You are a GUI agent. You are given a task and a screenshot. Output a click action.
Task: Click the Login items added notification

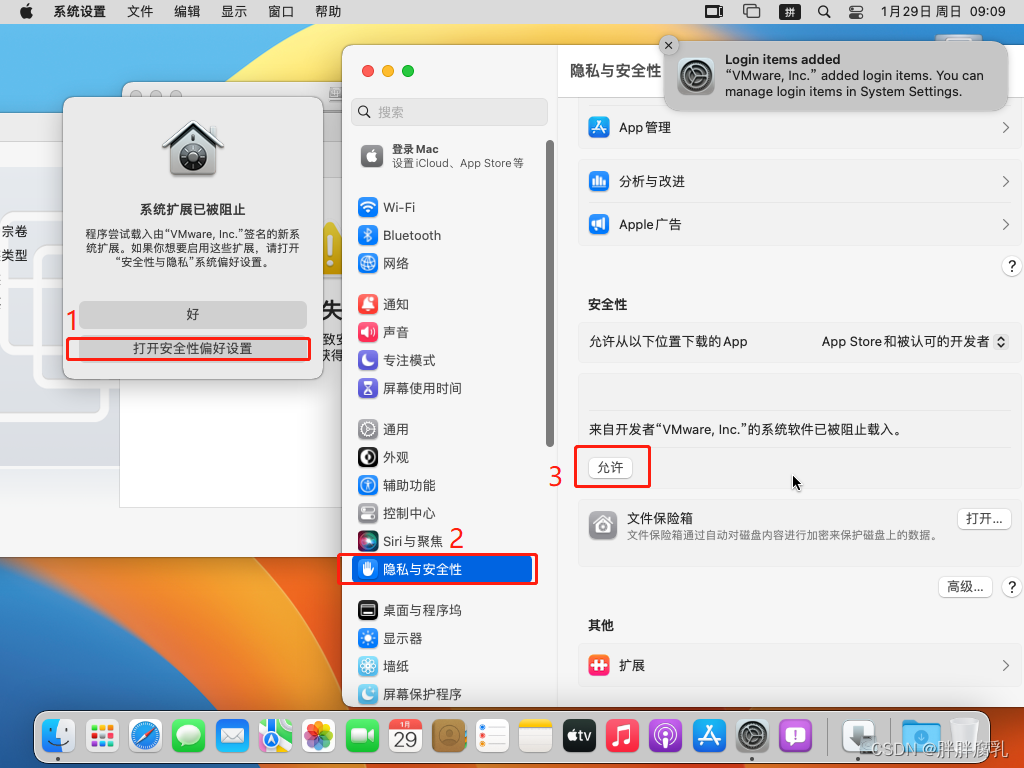click(x=836, y=76)
